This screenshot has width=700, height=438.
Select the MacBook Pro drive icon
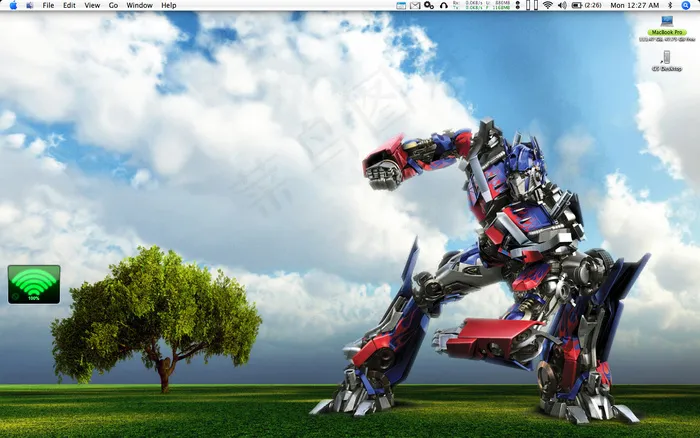[x=667, y=21]
